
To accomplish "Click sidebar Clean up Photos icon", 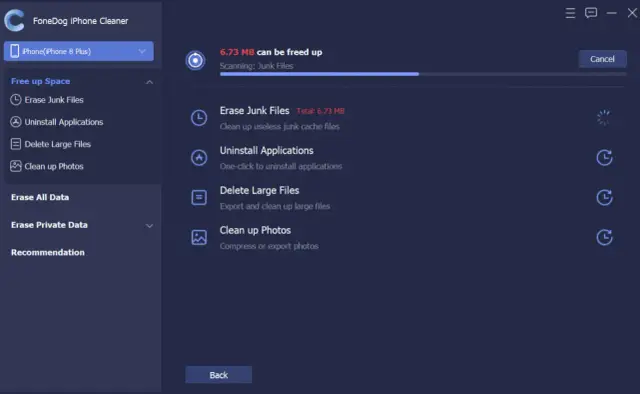I will [x=16, y=166].
